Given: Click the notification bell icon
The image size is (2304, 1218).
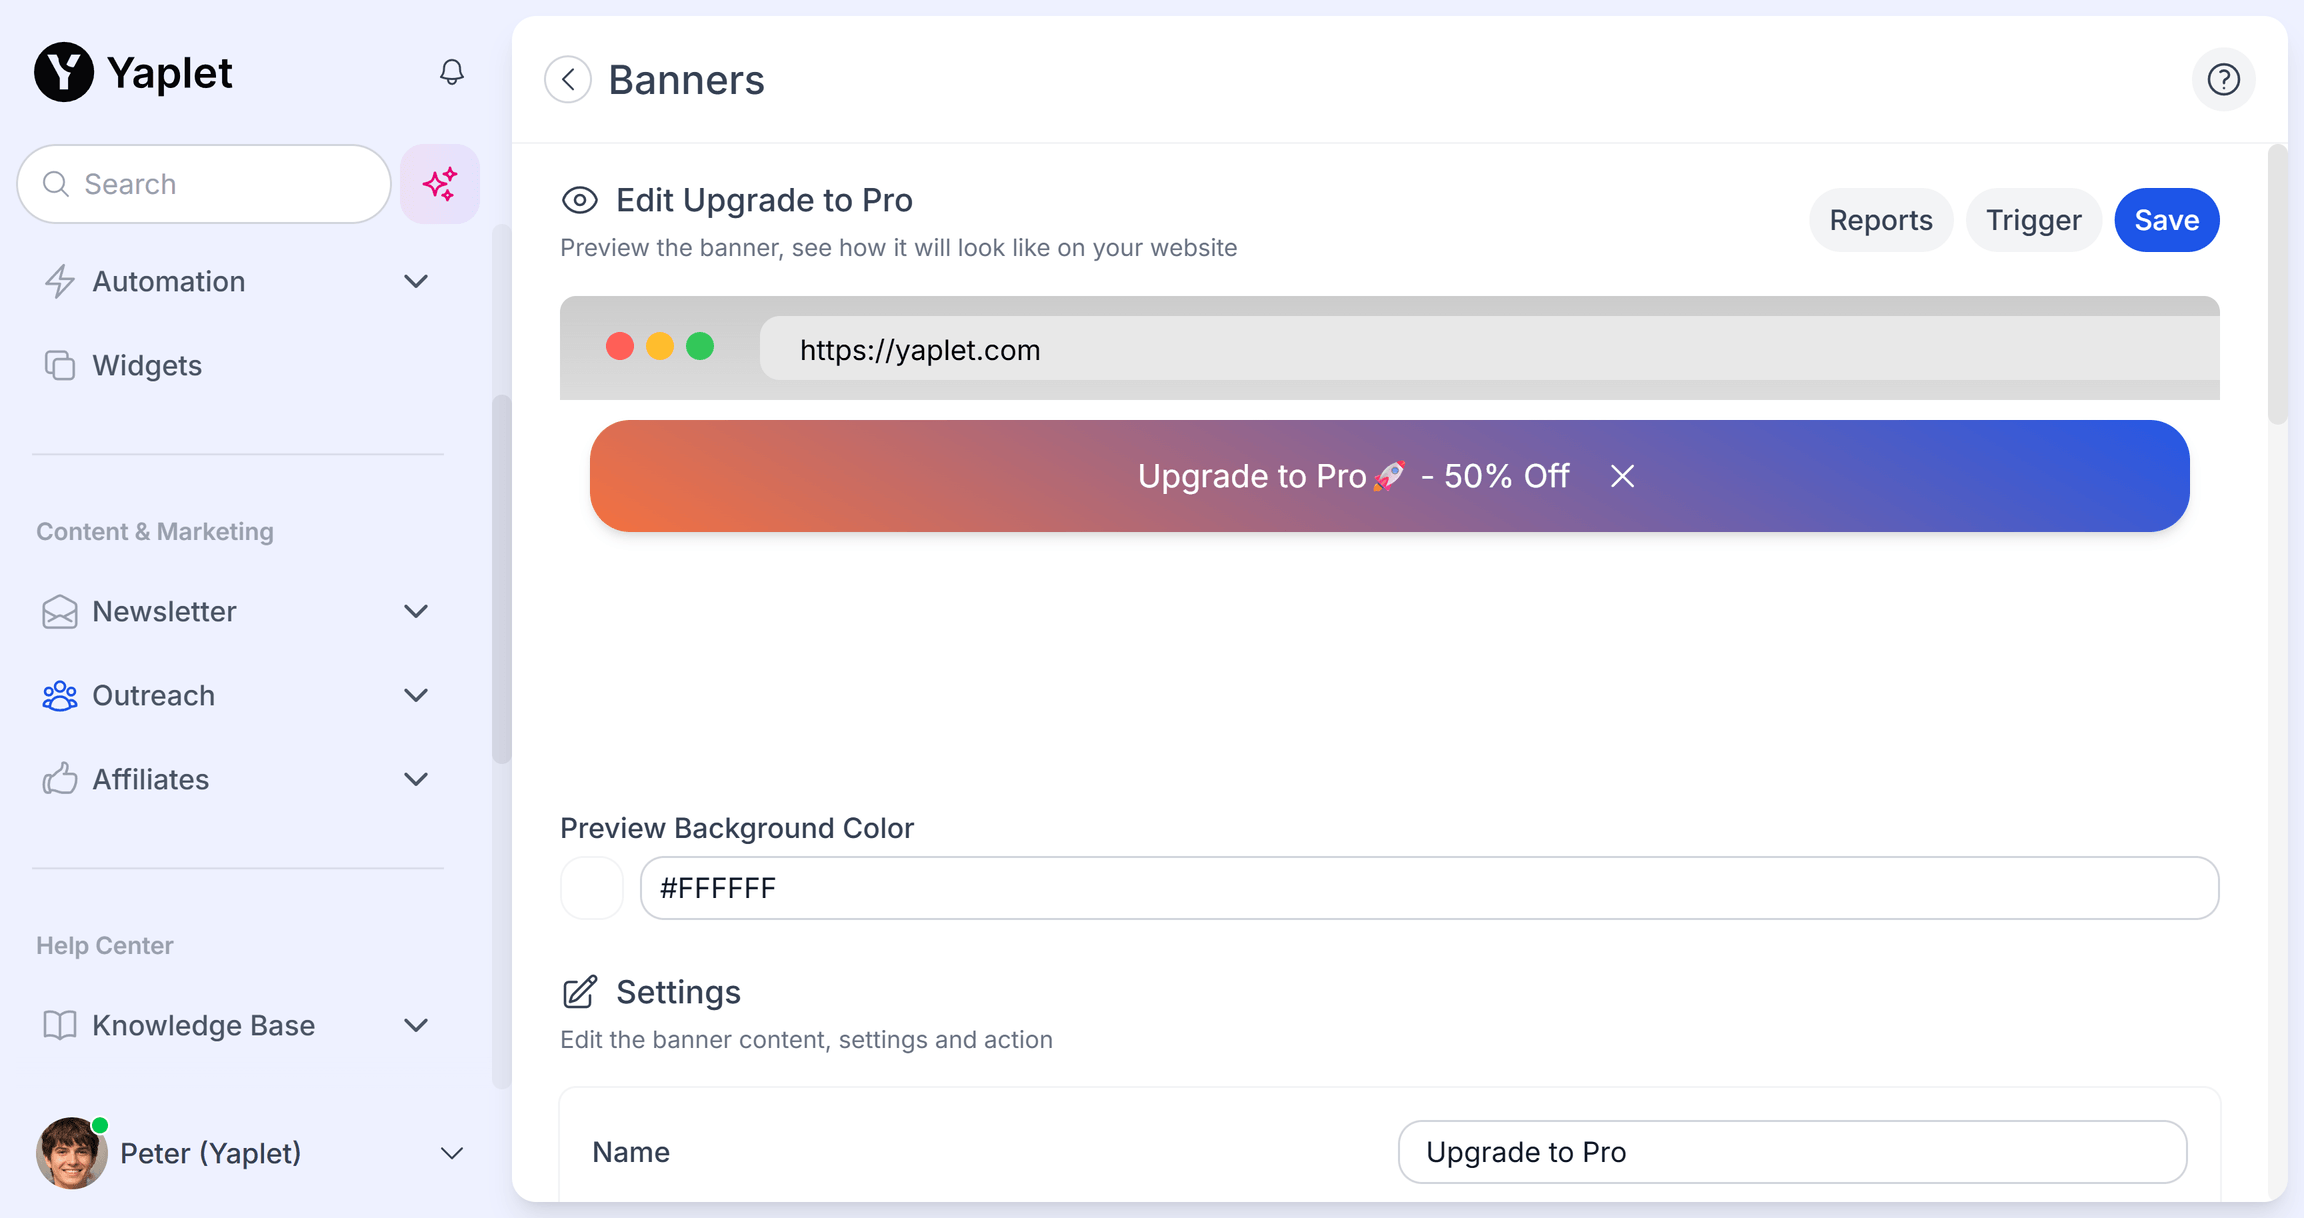Looking at the screenshot, I should [452, 72].
